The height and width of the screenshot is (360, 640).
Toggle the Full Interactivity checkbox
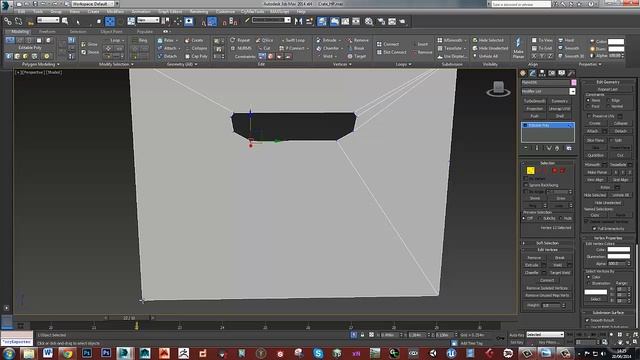click(595, 229)
